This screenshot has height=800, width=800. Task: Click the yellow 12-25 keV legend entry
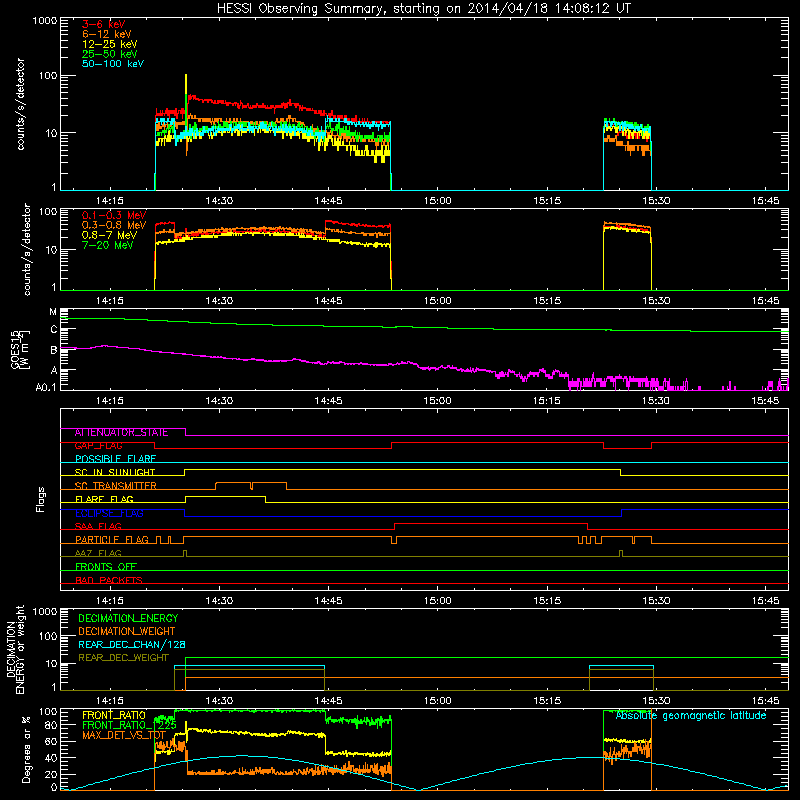pos(110,44)
